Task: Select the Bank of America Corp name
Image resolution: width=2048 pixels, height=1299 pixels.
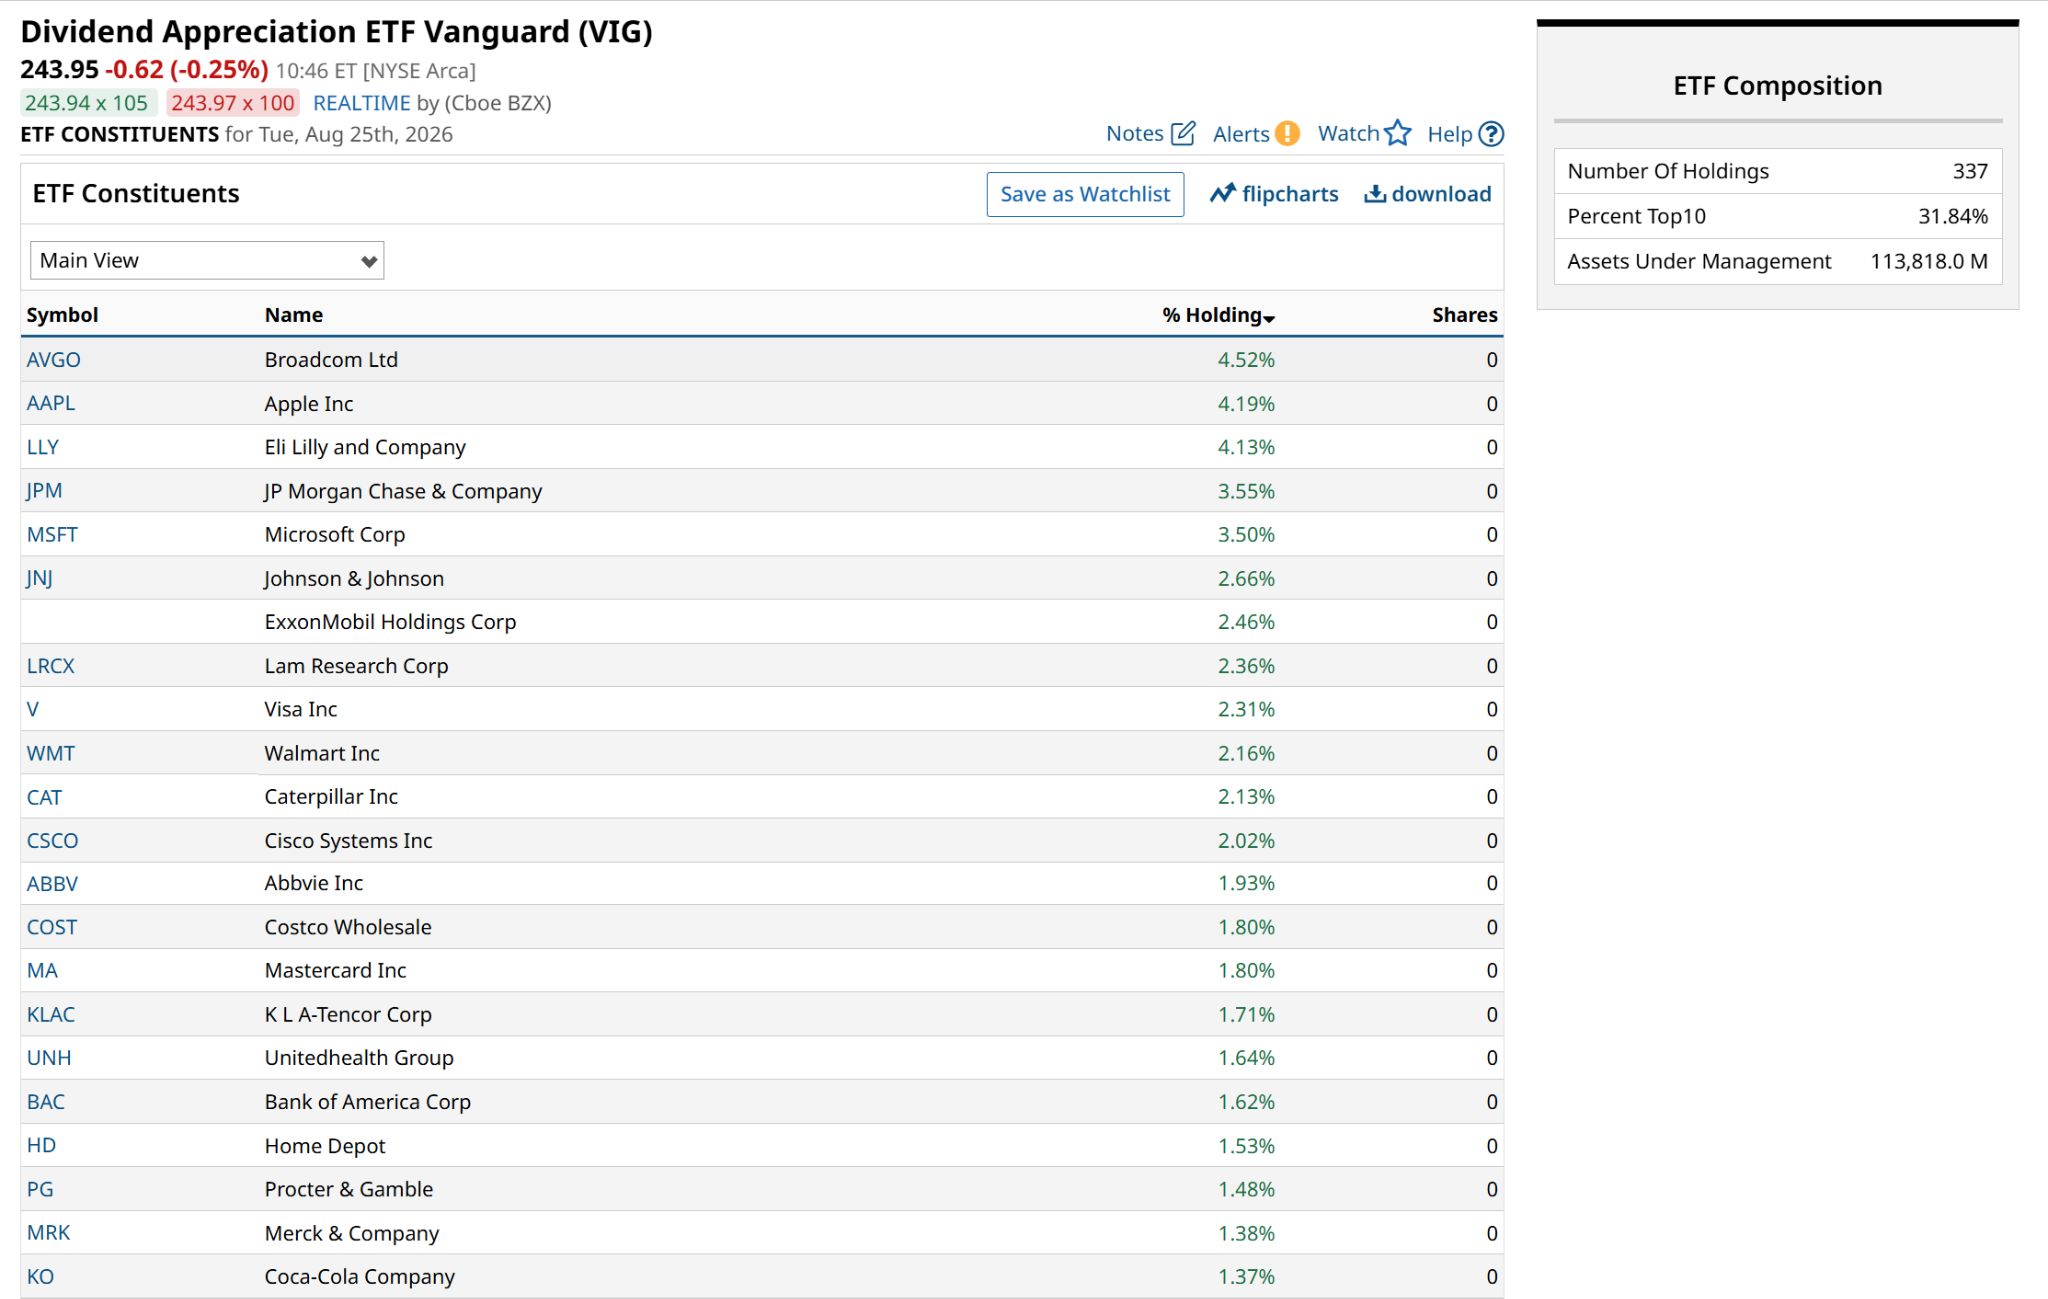Action: pyautogui.click(x=367, y=1102)
